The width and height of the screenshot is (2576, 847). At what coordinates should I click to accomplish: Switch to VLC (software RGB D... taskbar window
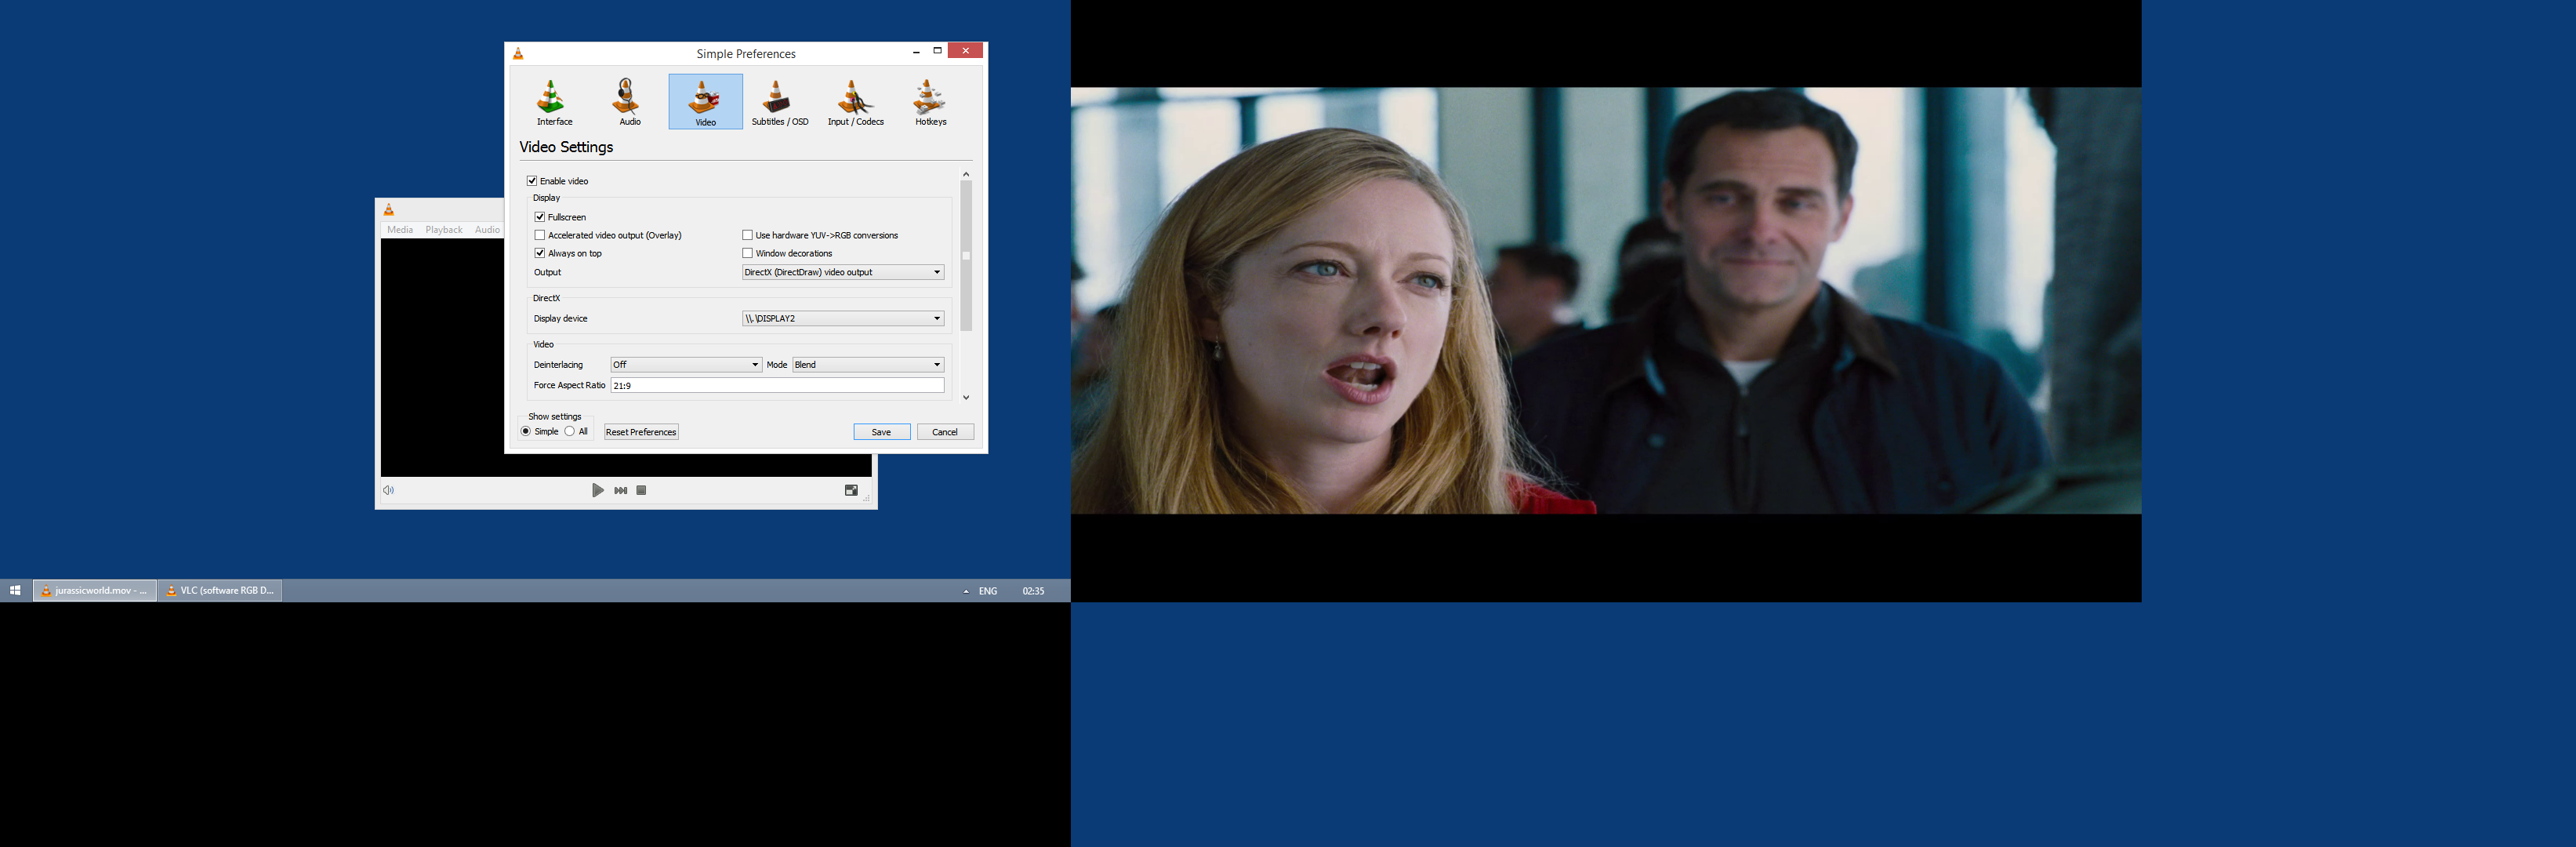[220, 591]
